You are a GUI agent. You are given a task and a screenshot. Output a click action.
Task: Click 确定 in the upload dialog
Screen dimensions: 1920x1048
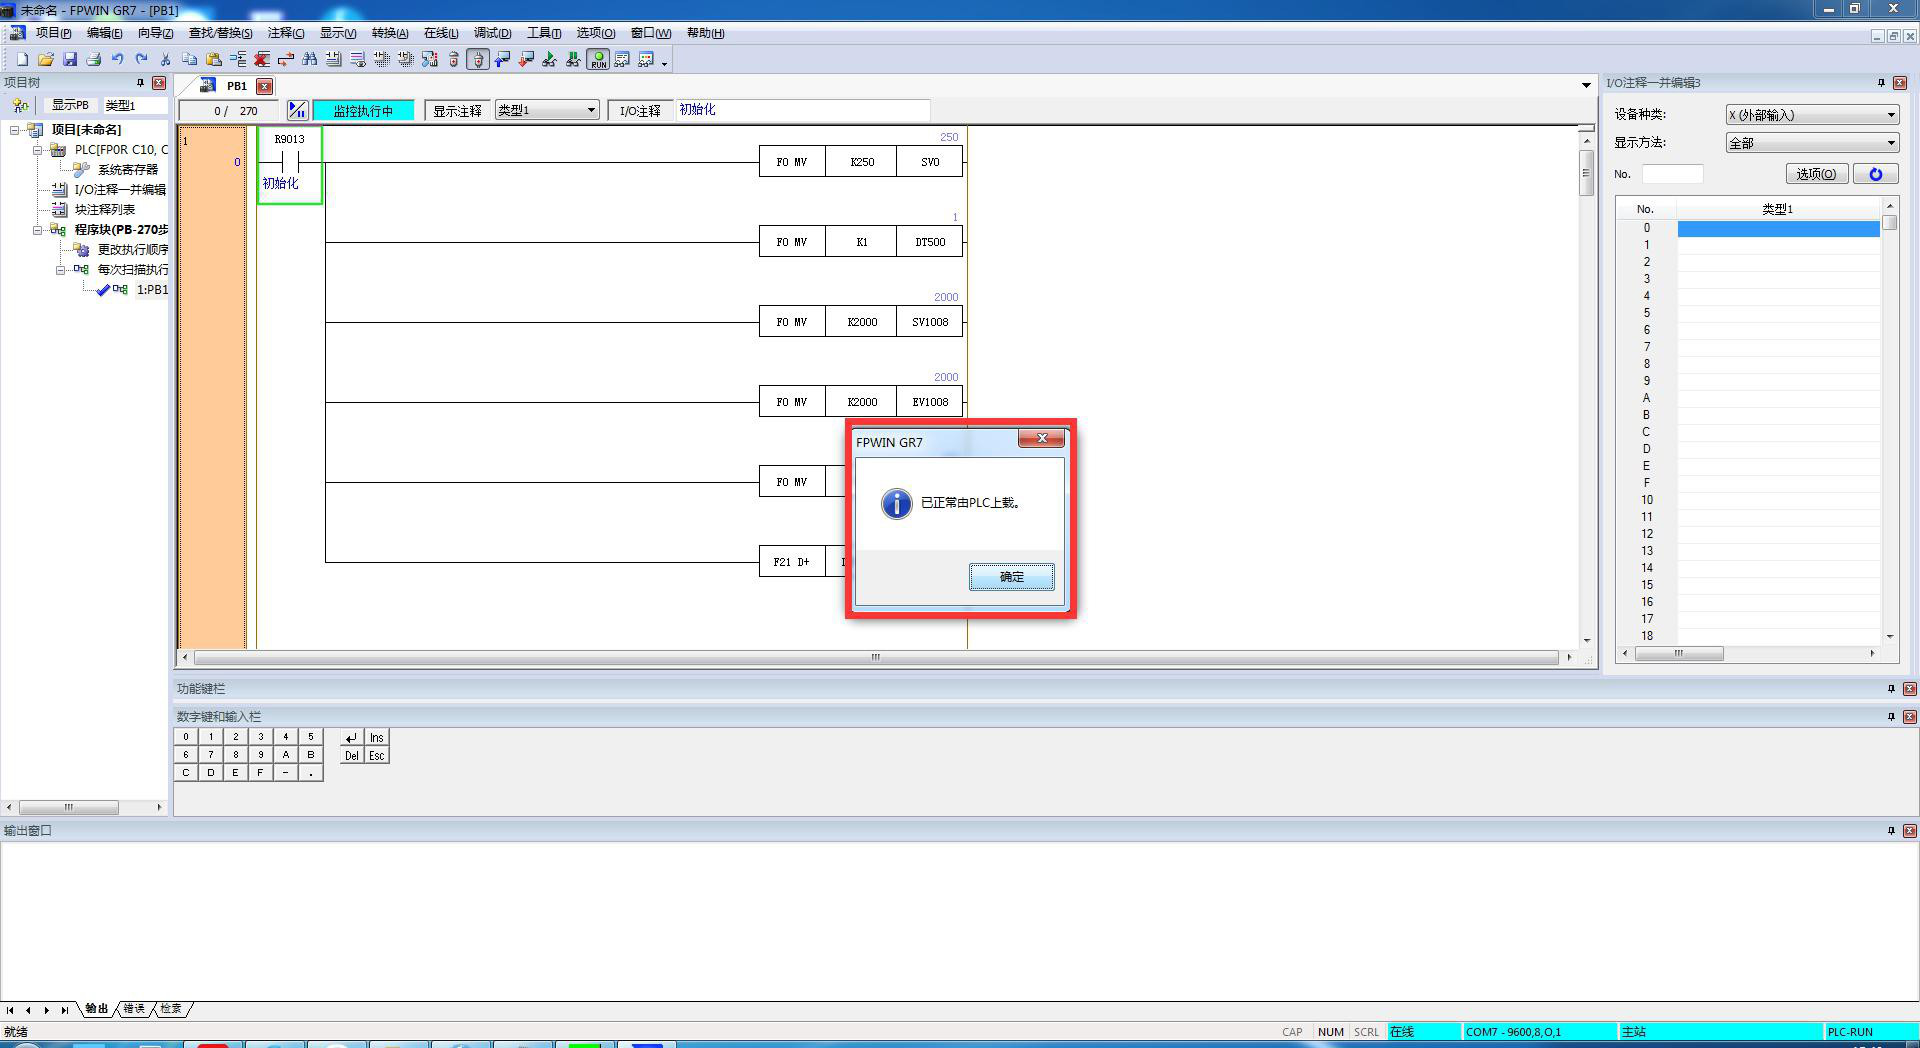tap(1011, 577)
